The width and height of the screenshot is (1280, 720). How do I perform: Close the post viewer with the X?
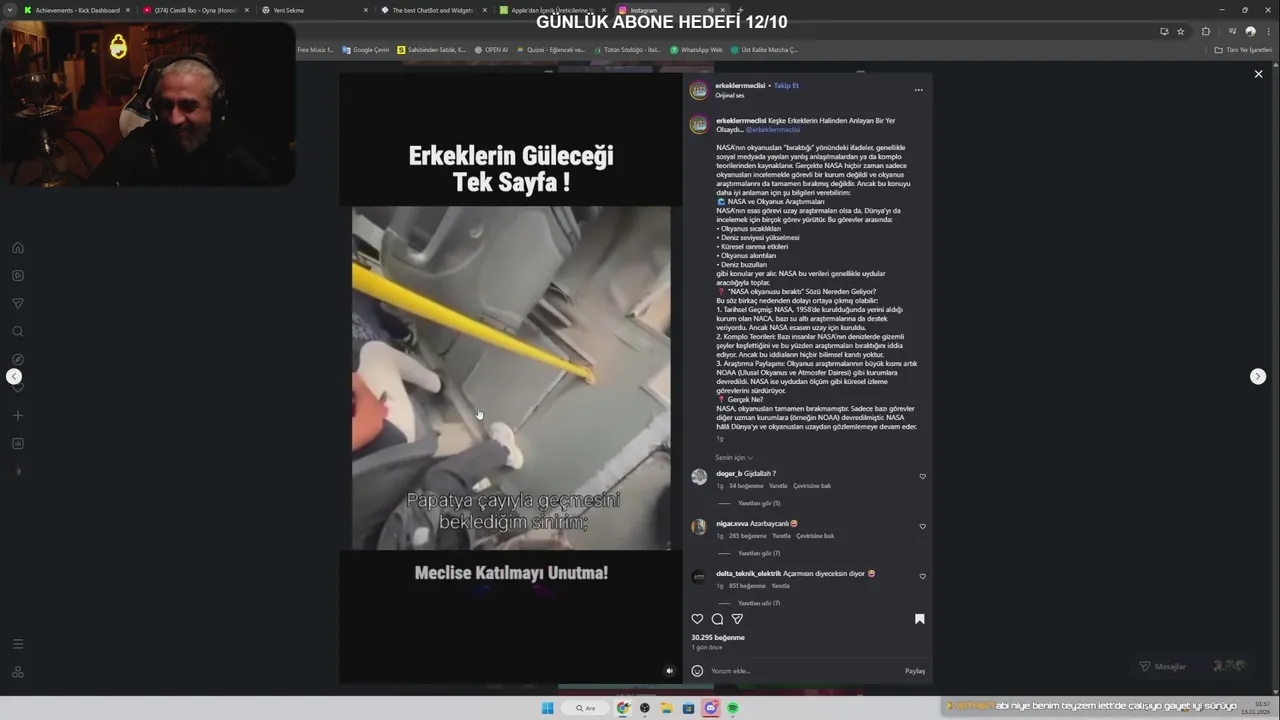point(1258,74)
